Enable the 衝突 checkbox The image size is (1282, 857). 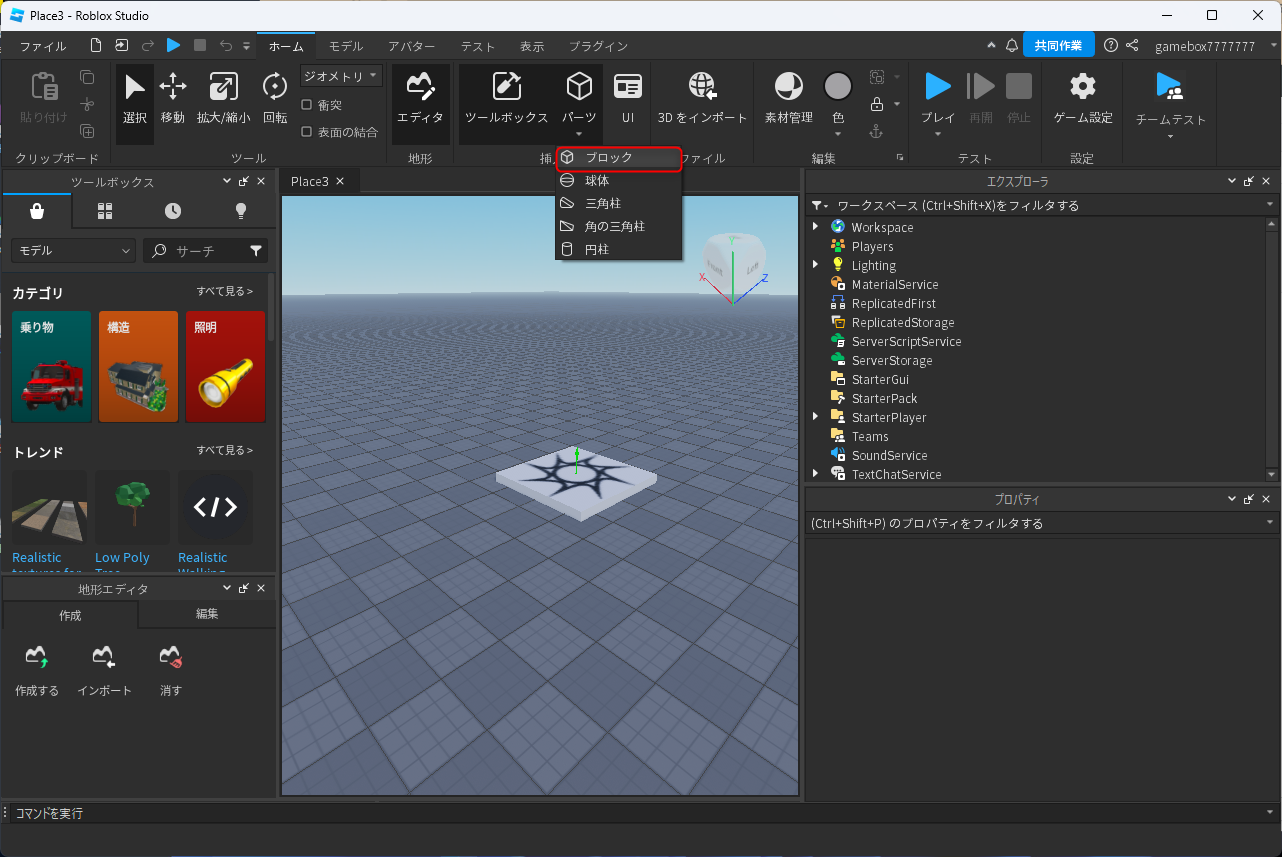point(307,105)
